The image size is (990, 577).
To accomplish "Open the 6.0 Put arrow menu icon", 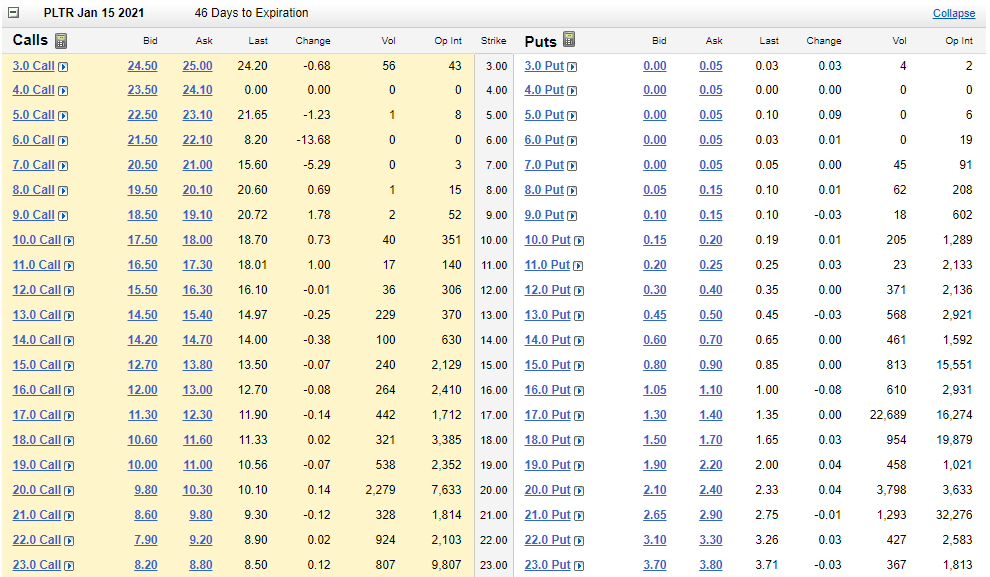I will pyautogui.click(x=572, y=141).
